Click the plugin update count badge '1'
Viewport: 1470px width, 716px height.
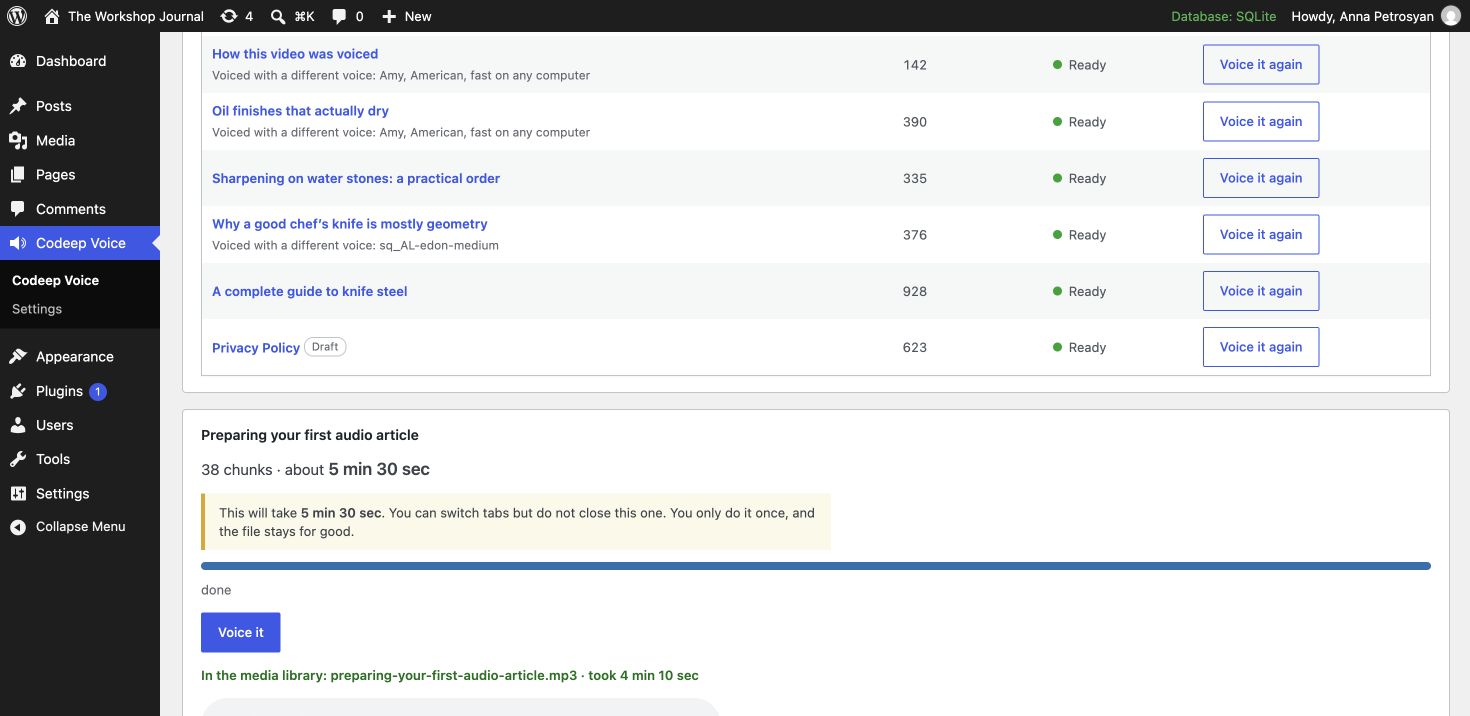(x=98, y=392)
